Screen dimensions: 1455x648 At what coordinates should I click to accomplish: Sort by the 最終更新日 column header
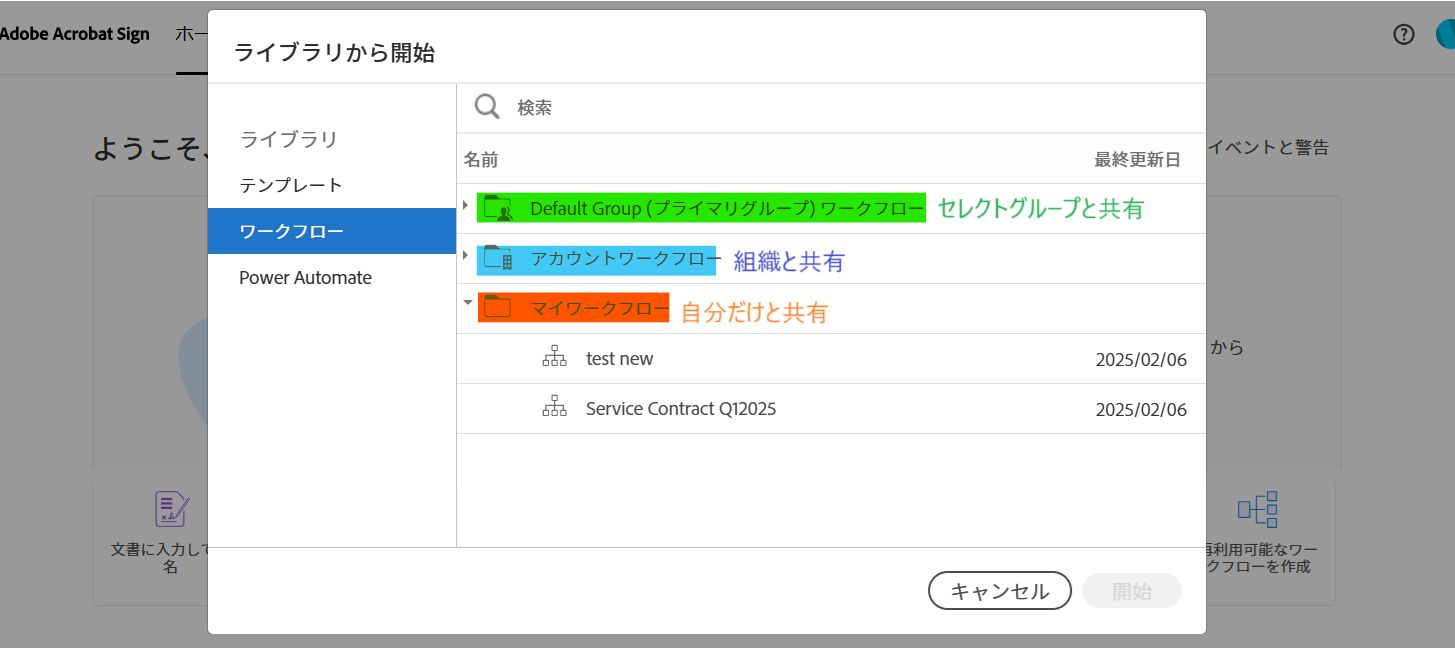click(1138, 159)
